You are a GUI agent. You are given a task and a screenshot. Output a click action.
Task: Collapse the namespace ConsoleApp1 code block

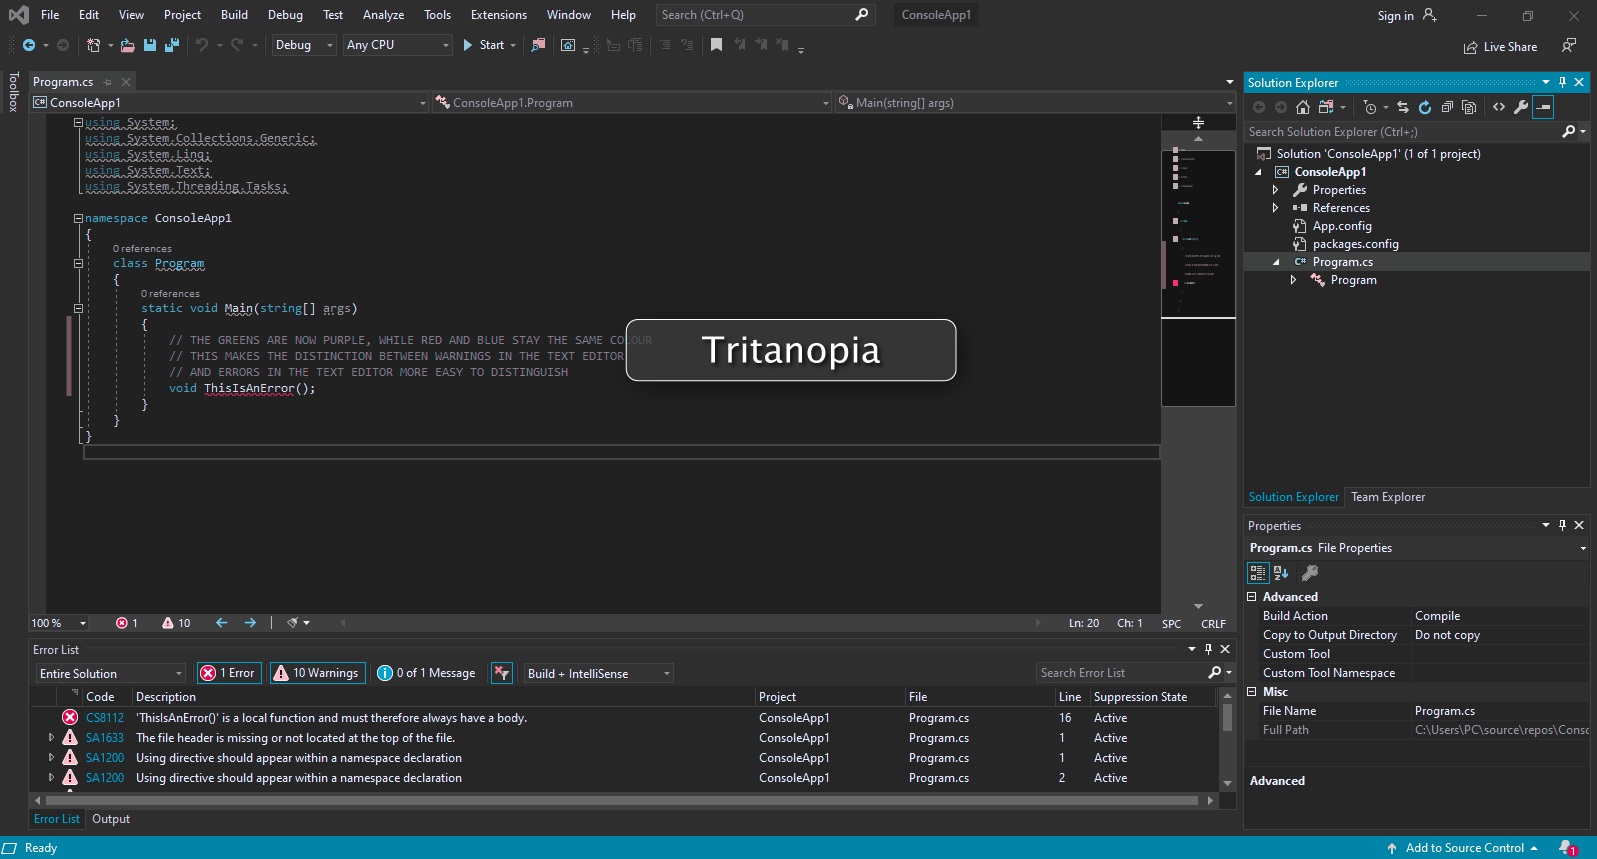coord(78,218)
